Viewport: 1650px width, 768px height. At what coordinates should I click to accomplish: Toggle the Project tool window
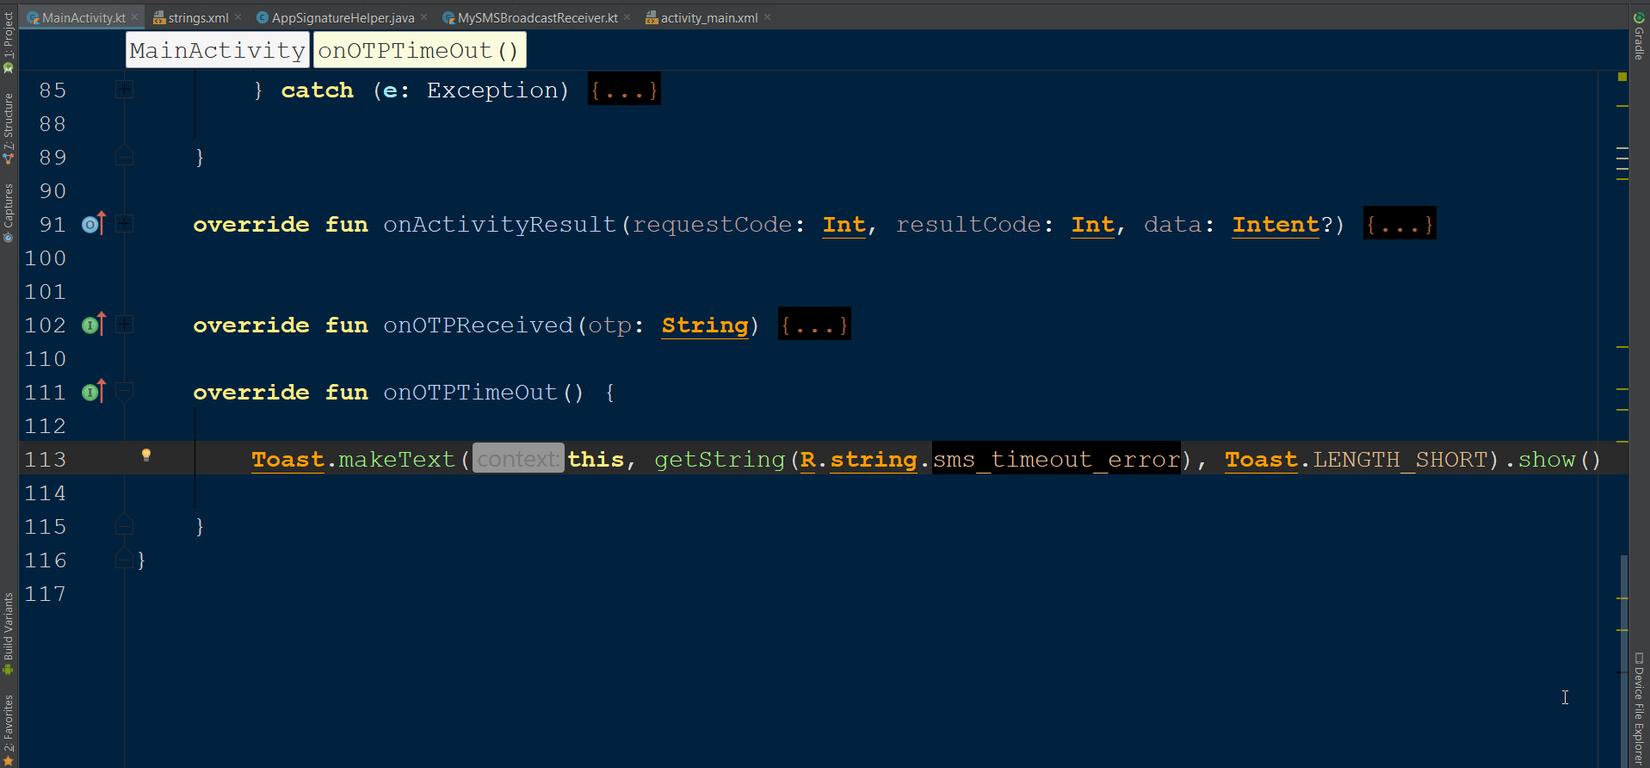(8, 42)
